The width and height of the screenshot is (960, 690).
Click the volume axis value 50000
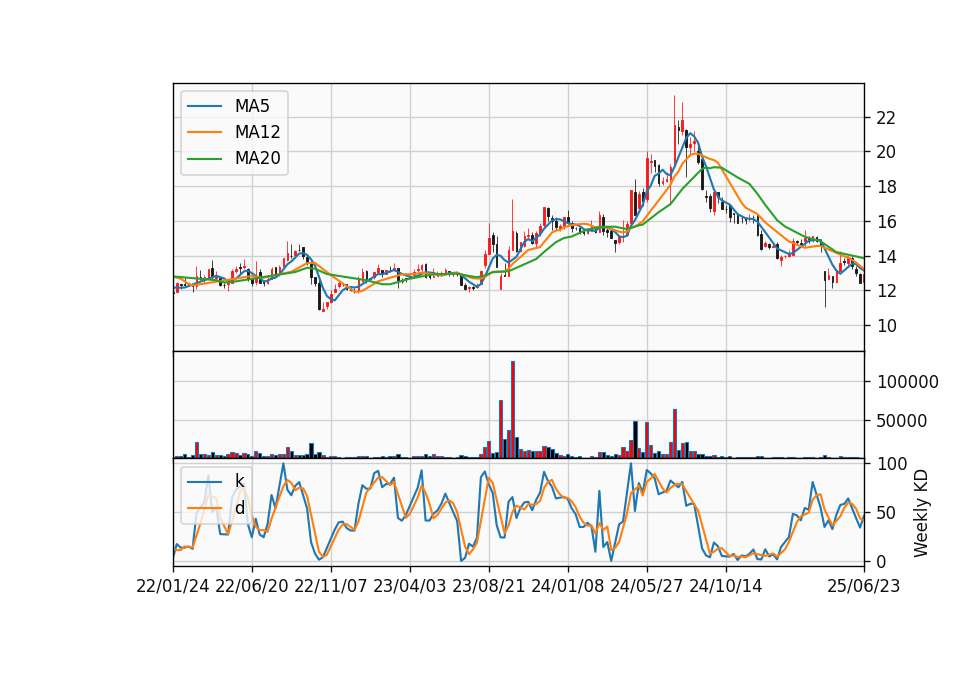(x=902, y=421)
